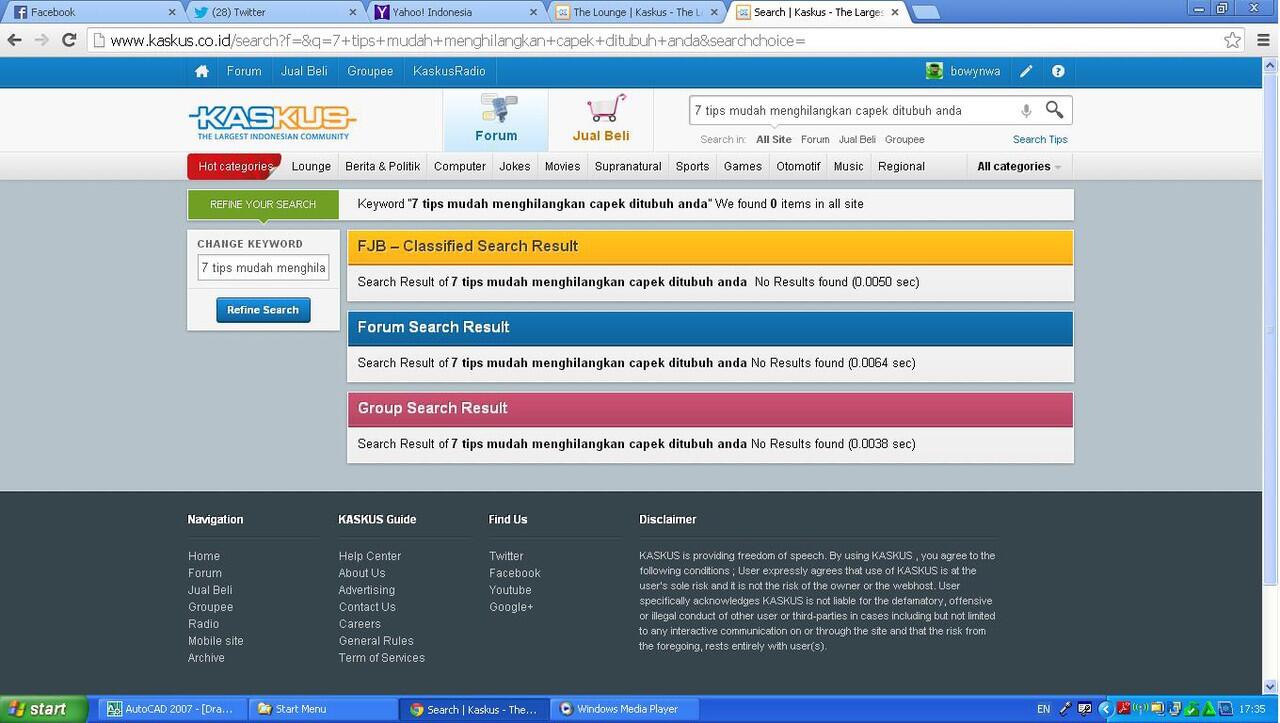This screenshot has width=1280, height=723.
Task: Open Berita & Politik category
Action: tap(383, 166)
